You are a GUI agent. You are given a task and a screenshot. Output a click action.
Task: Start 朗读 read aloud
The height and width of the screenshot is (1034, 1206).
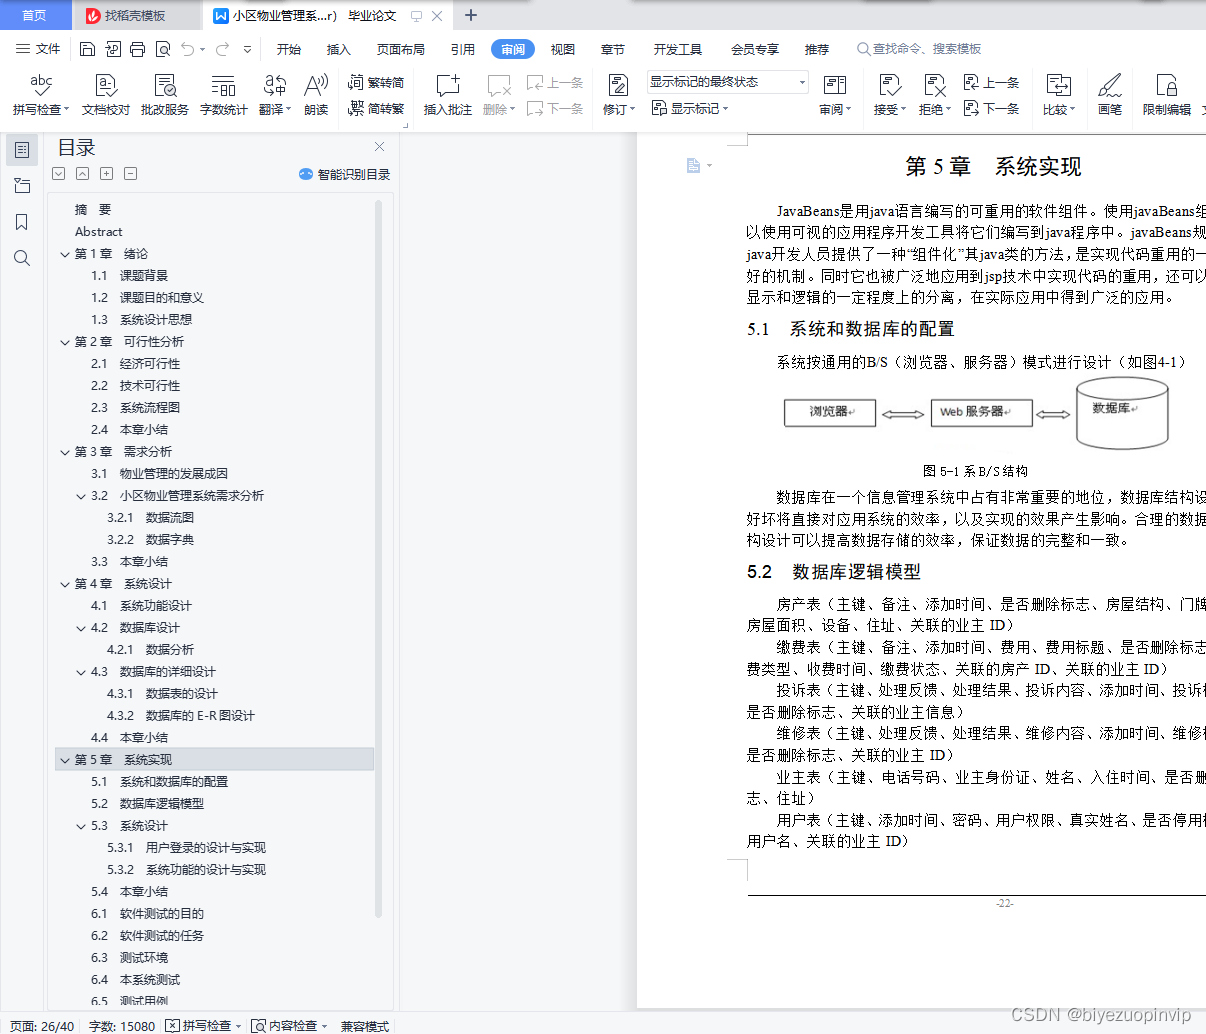point(316,95)
